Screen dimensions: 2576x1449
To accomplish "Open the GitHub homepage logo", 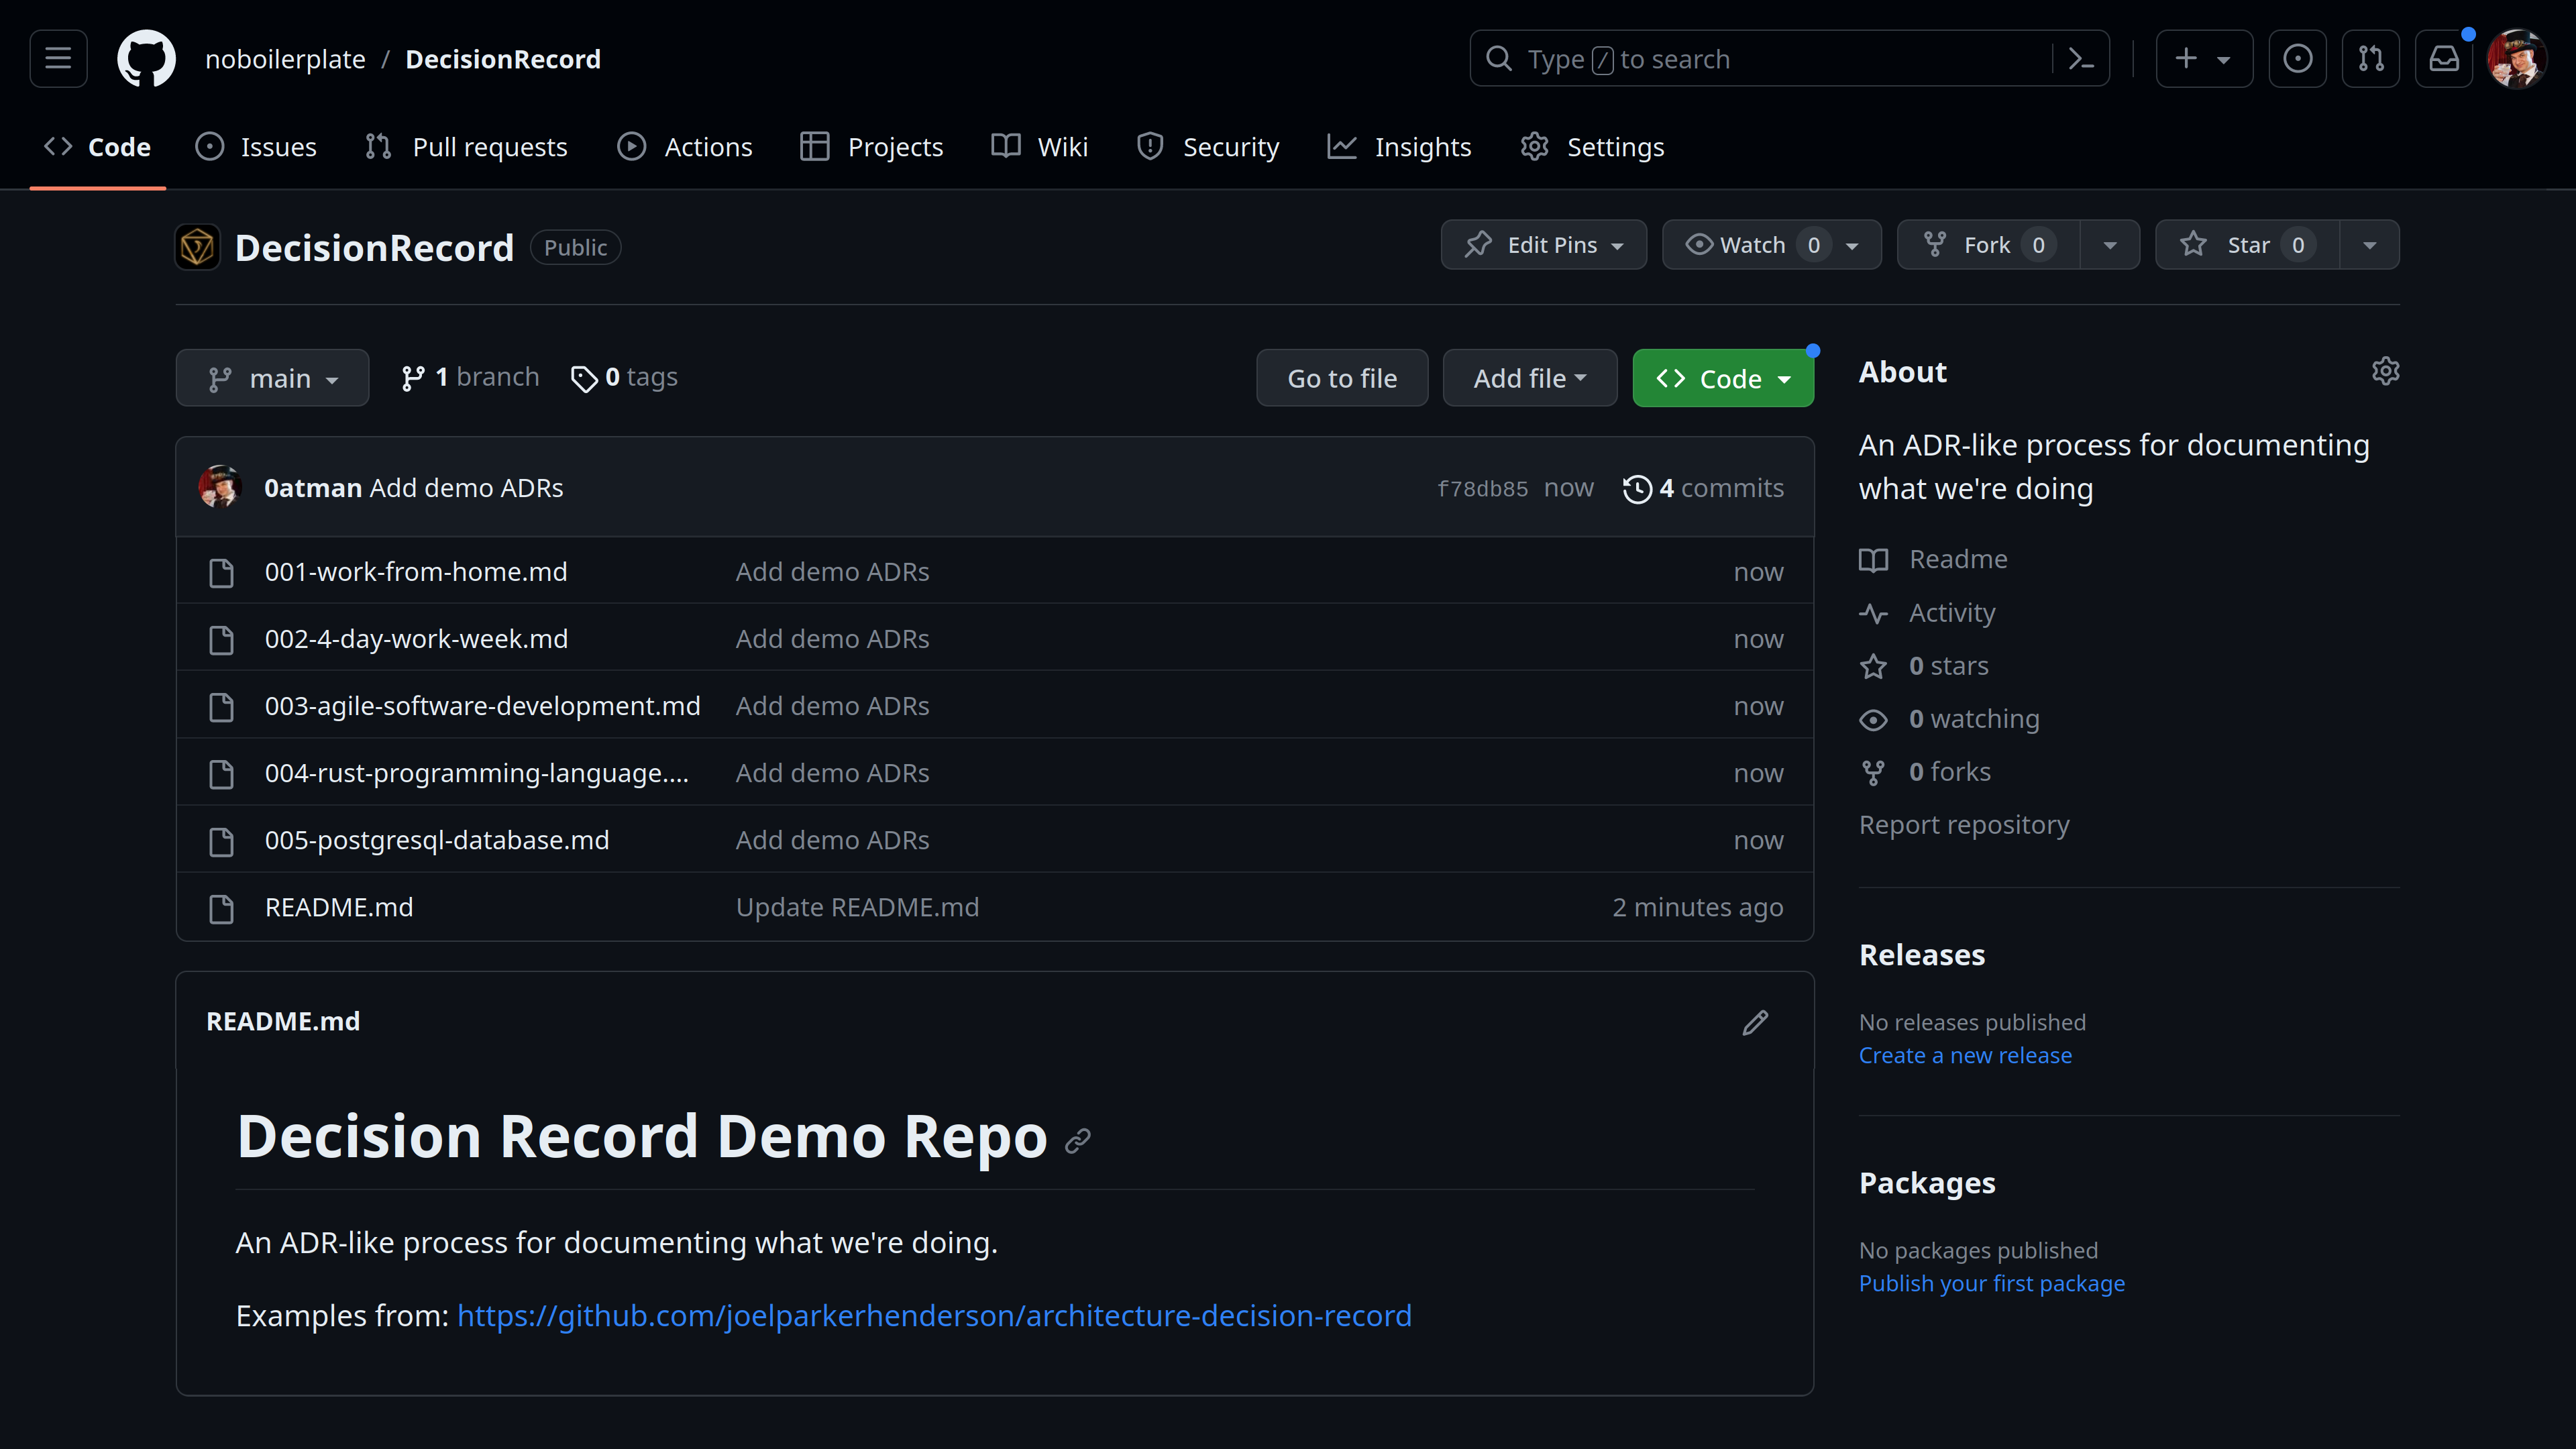I will [146, 59].
